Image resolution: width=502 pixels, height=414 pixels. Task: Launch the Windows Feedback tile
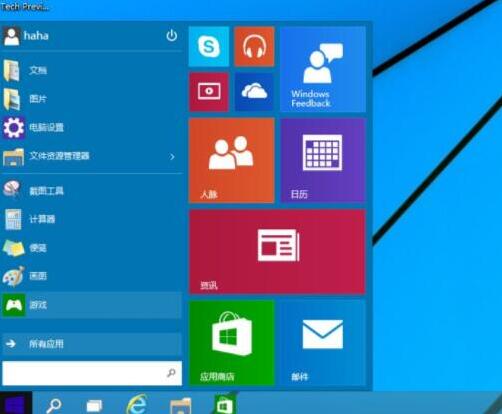[x=323, y=69]
